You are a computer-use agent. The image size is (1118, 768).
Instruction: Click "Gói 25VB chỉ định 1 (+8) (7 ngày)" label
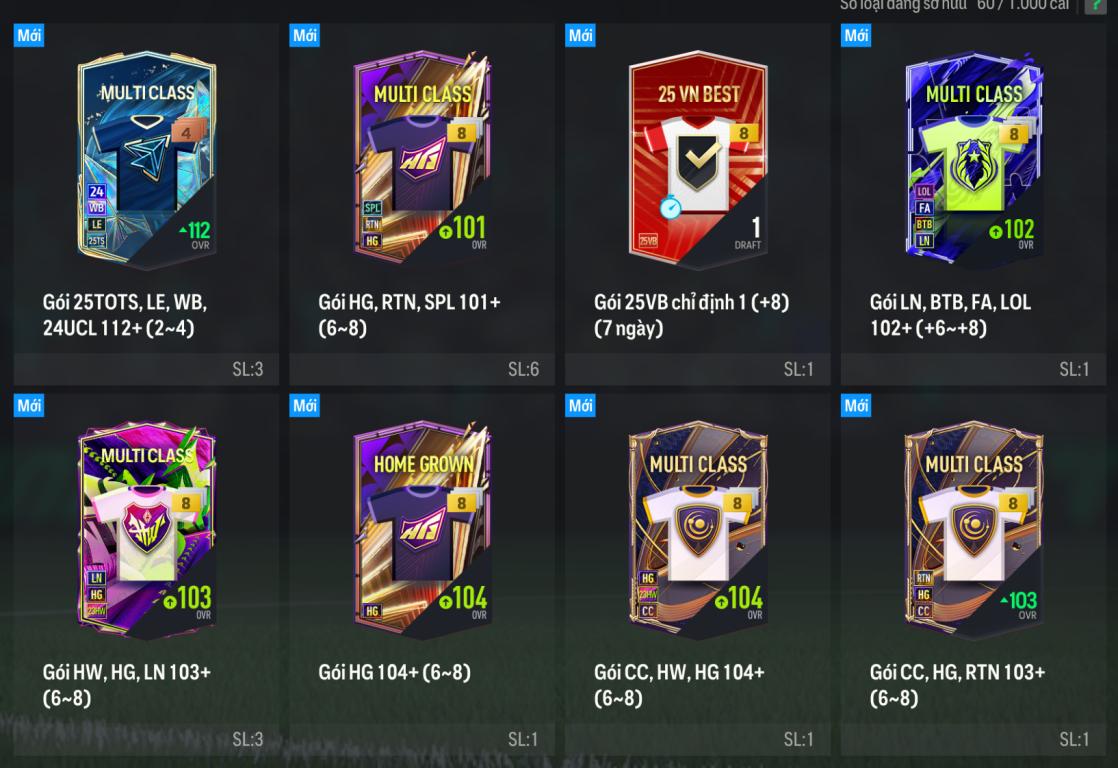(x=692, y=314)
